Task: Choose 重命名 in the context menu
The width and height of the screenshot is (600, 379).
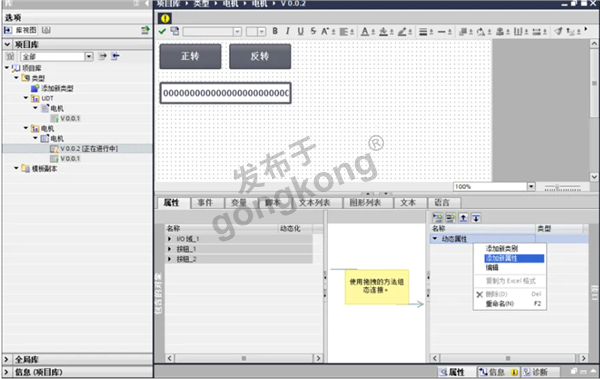Action: (x=500, y=304)
